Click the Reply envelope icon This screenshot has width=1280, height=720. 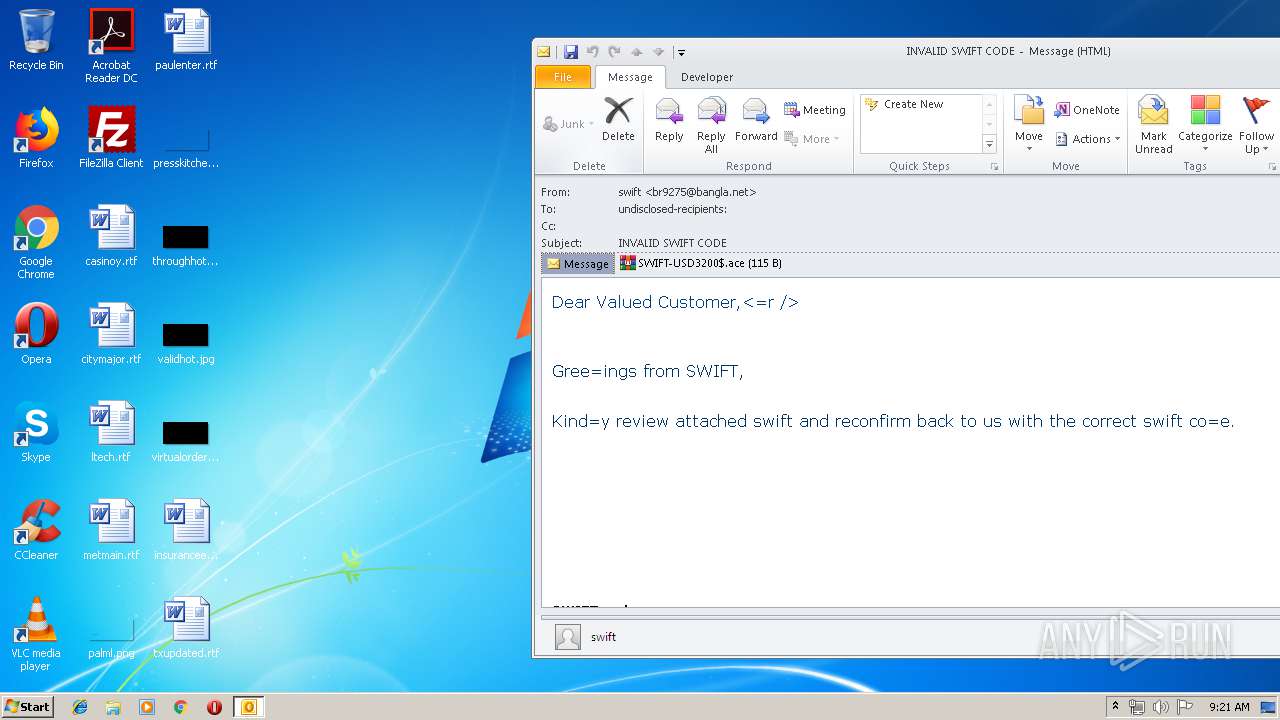click(669, 120)
